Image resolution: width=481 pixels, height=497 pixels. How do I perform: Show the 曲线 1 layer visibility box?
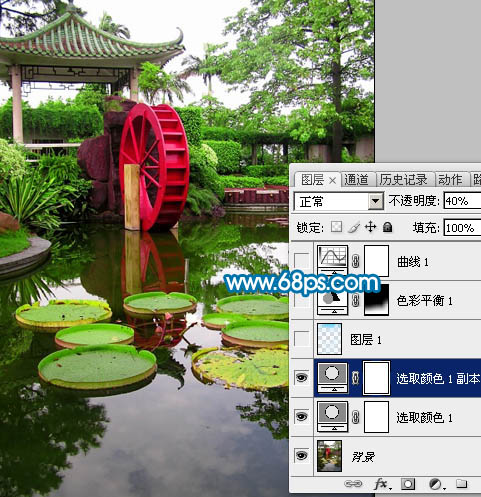[x=302, y=261]
